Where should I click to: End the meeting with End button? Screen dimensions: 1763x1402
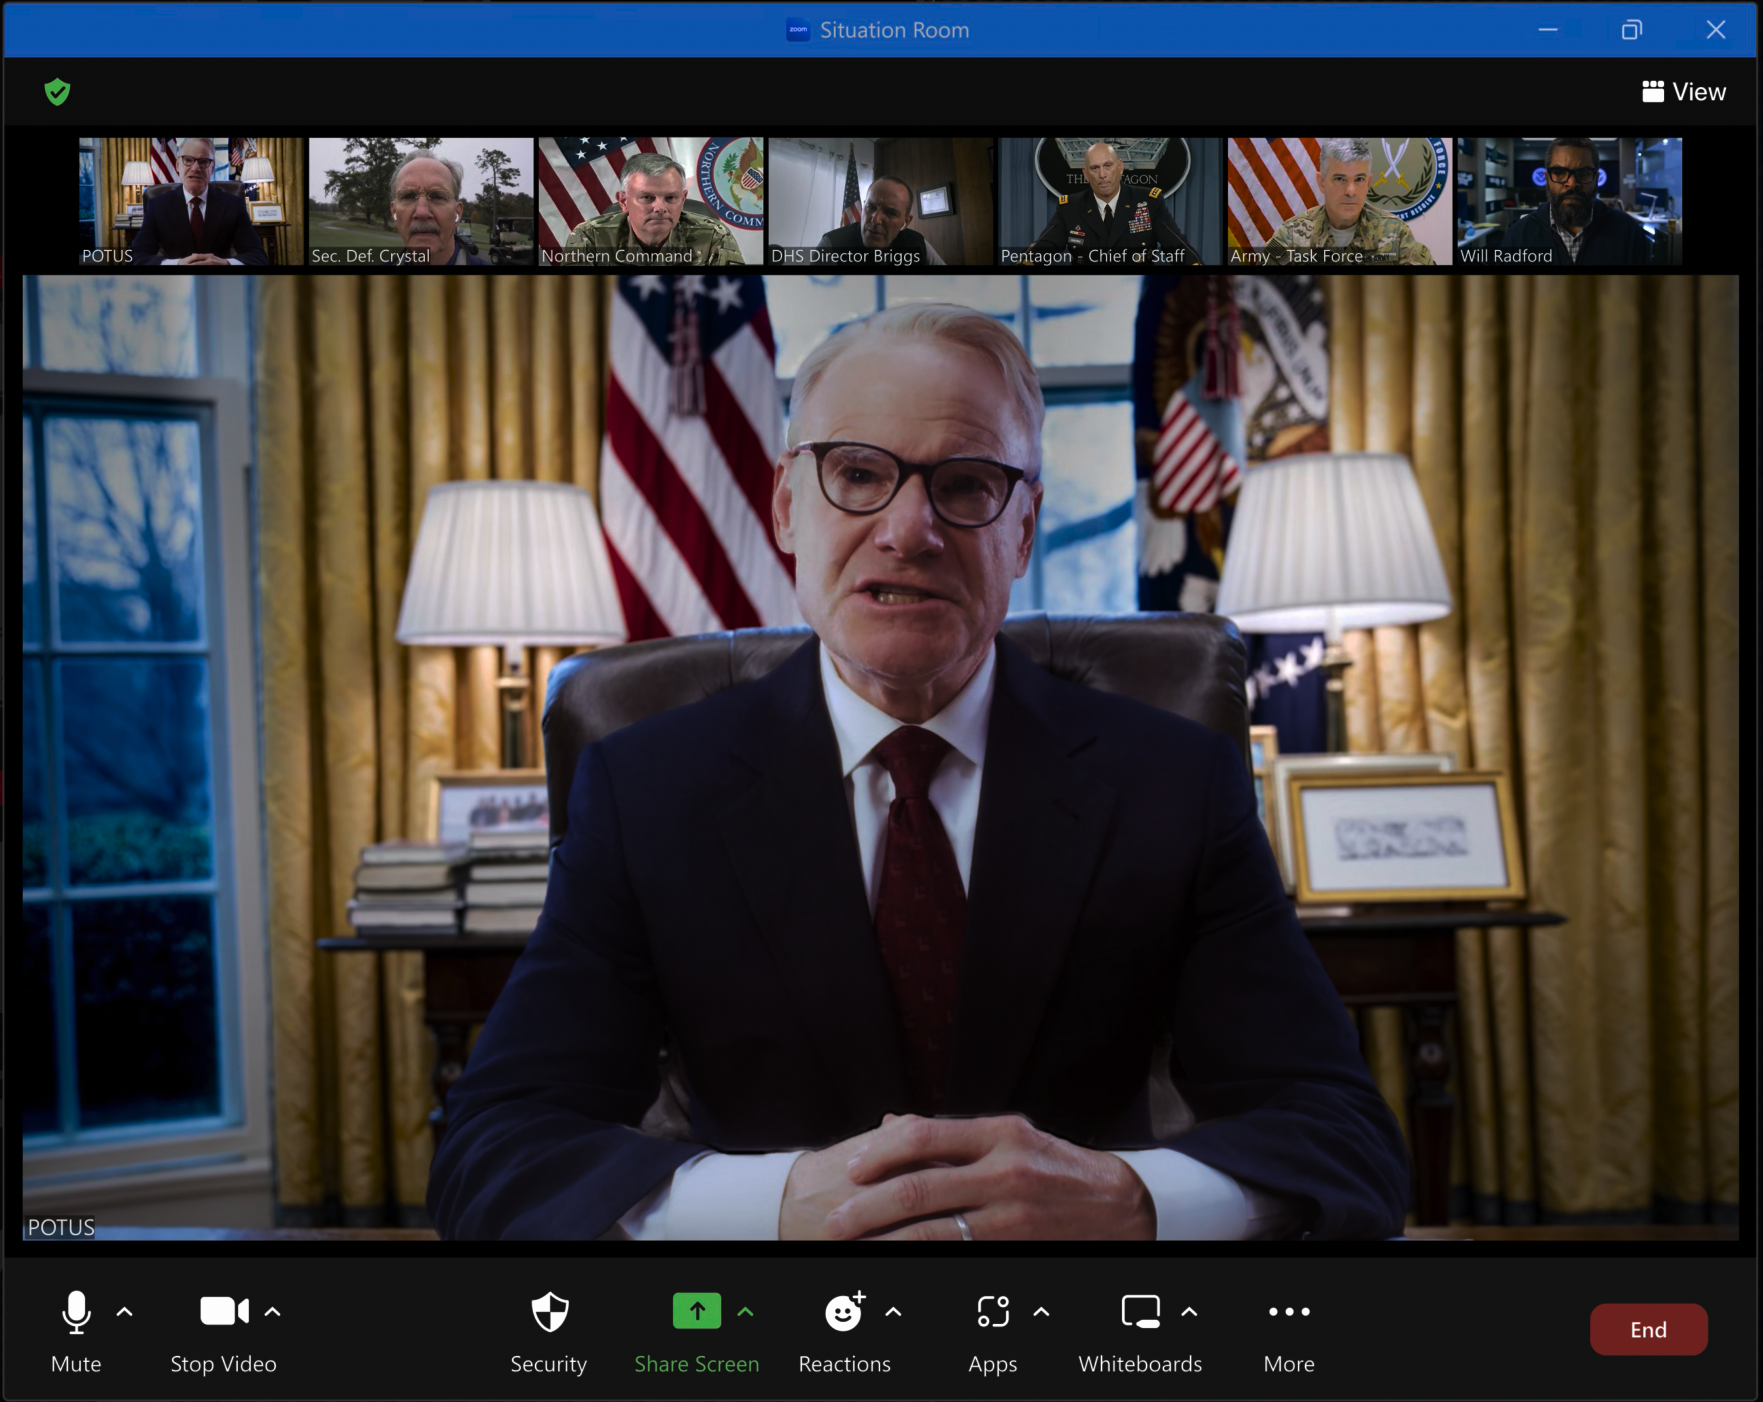[x=1648, y=1330]
